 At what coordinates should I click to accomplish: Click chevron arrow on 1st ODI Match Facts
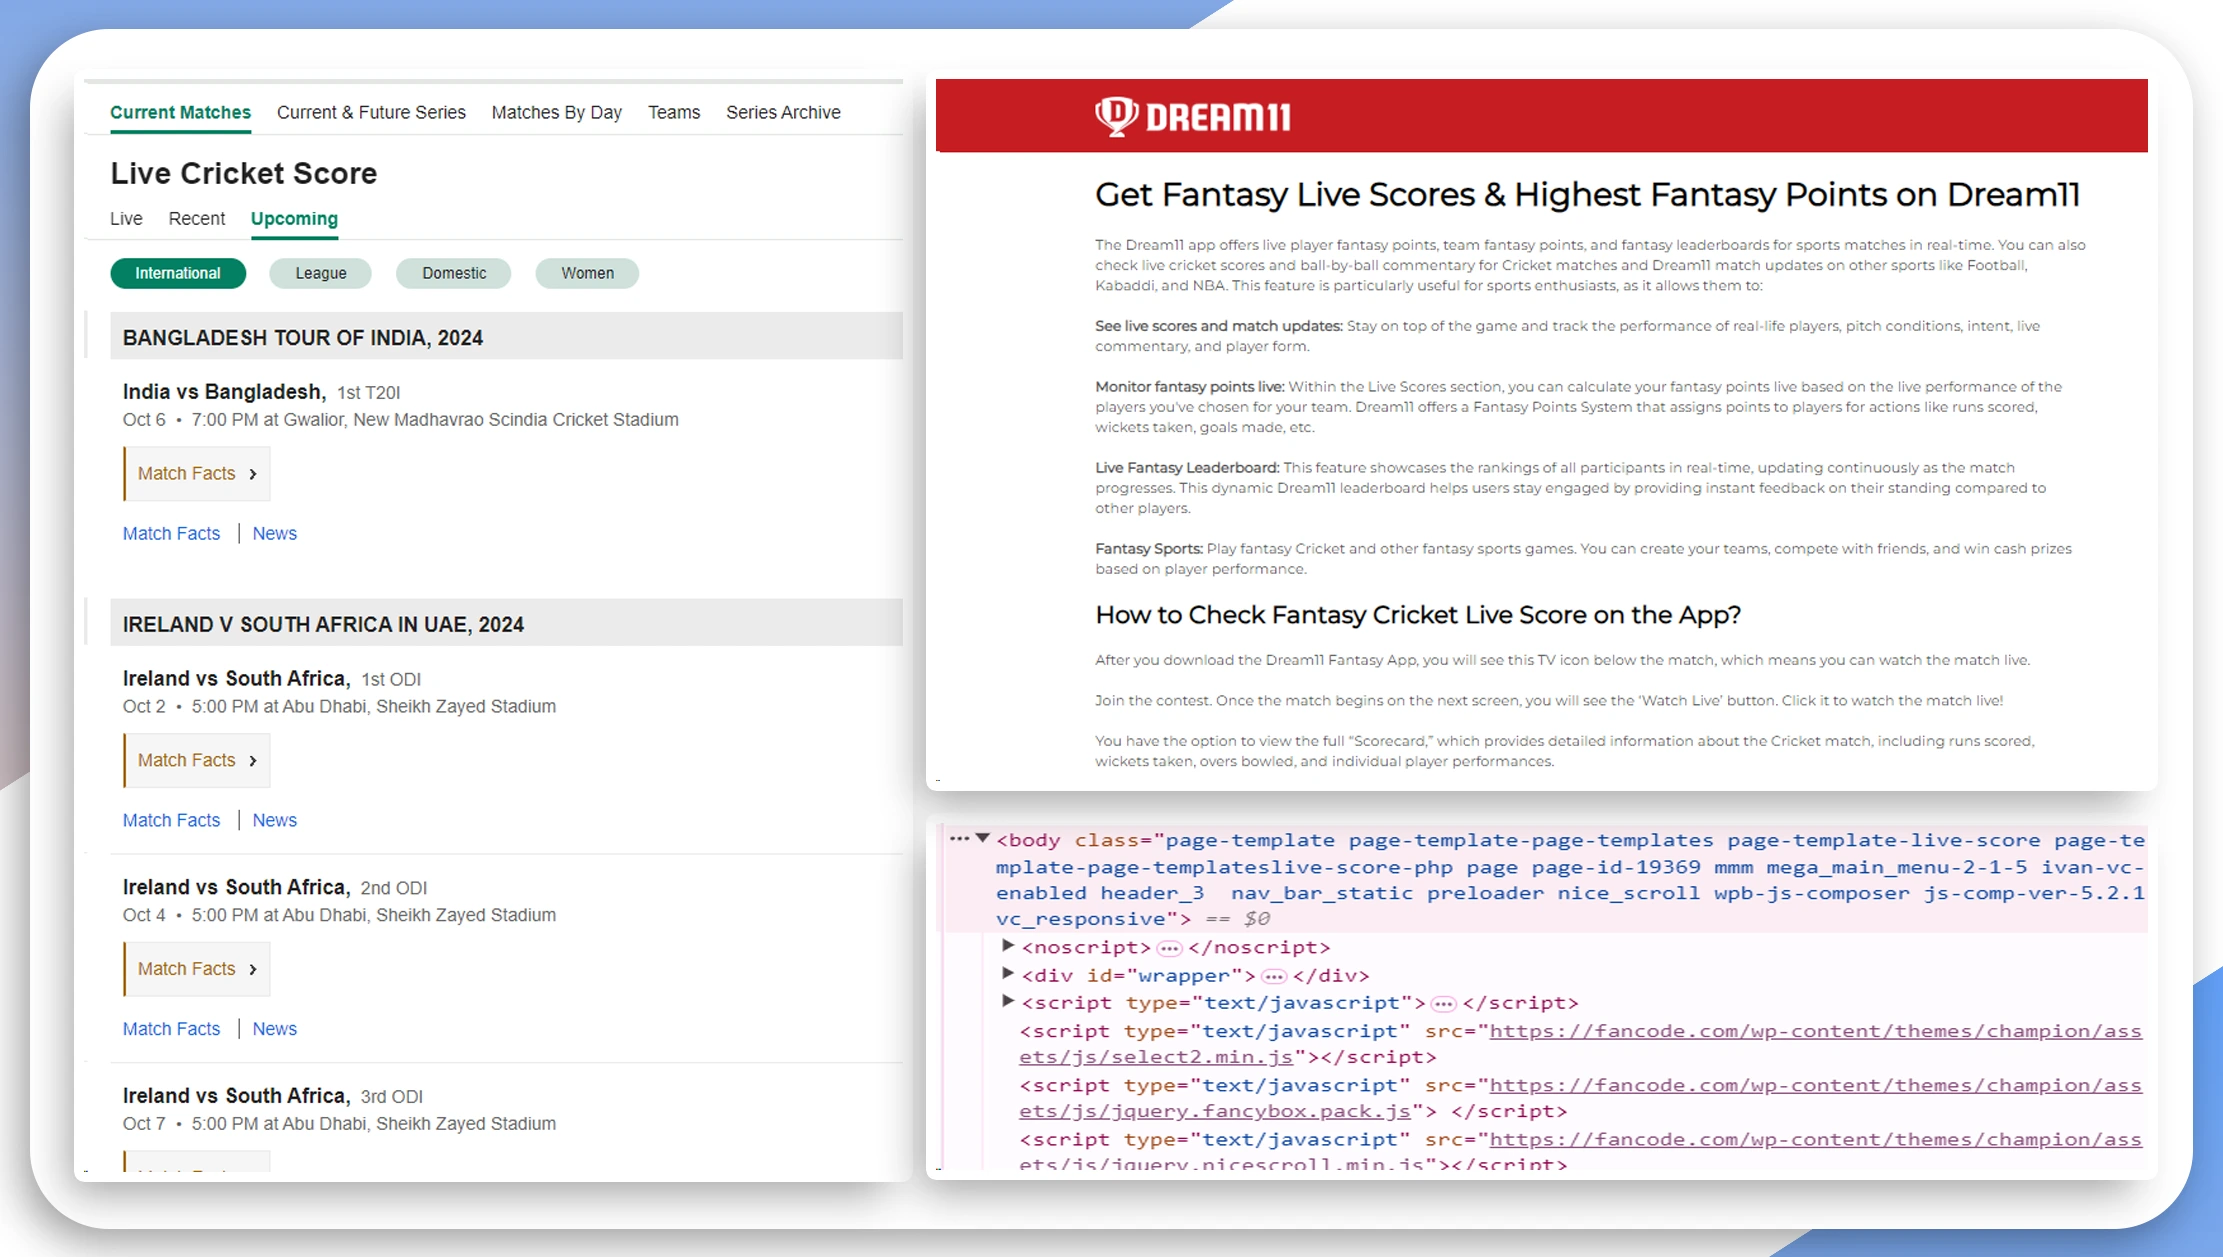[x=253, y=761]
